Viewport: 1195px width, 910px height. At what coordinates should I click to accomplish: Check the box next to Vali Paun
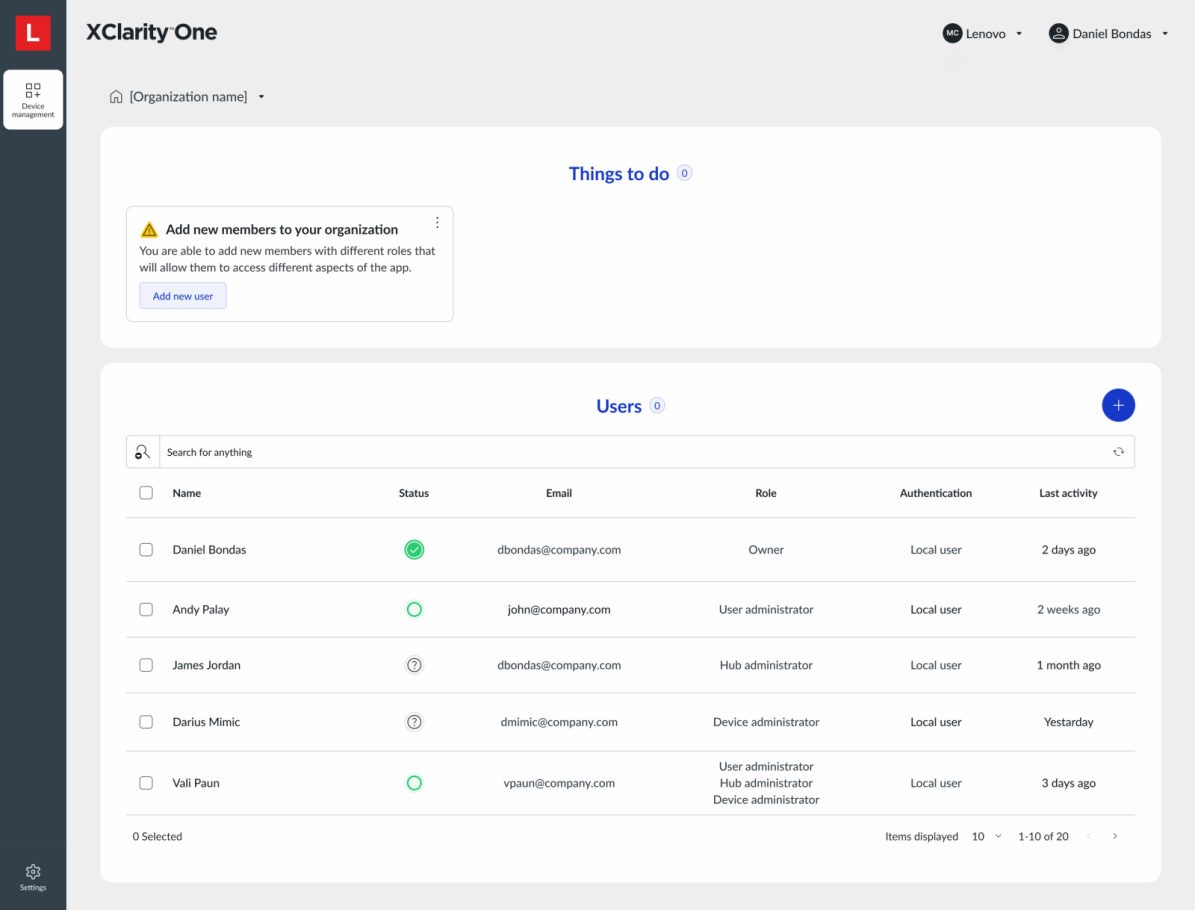coord(146,783)
